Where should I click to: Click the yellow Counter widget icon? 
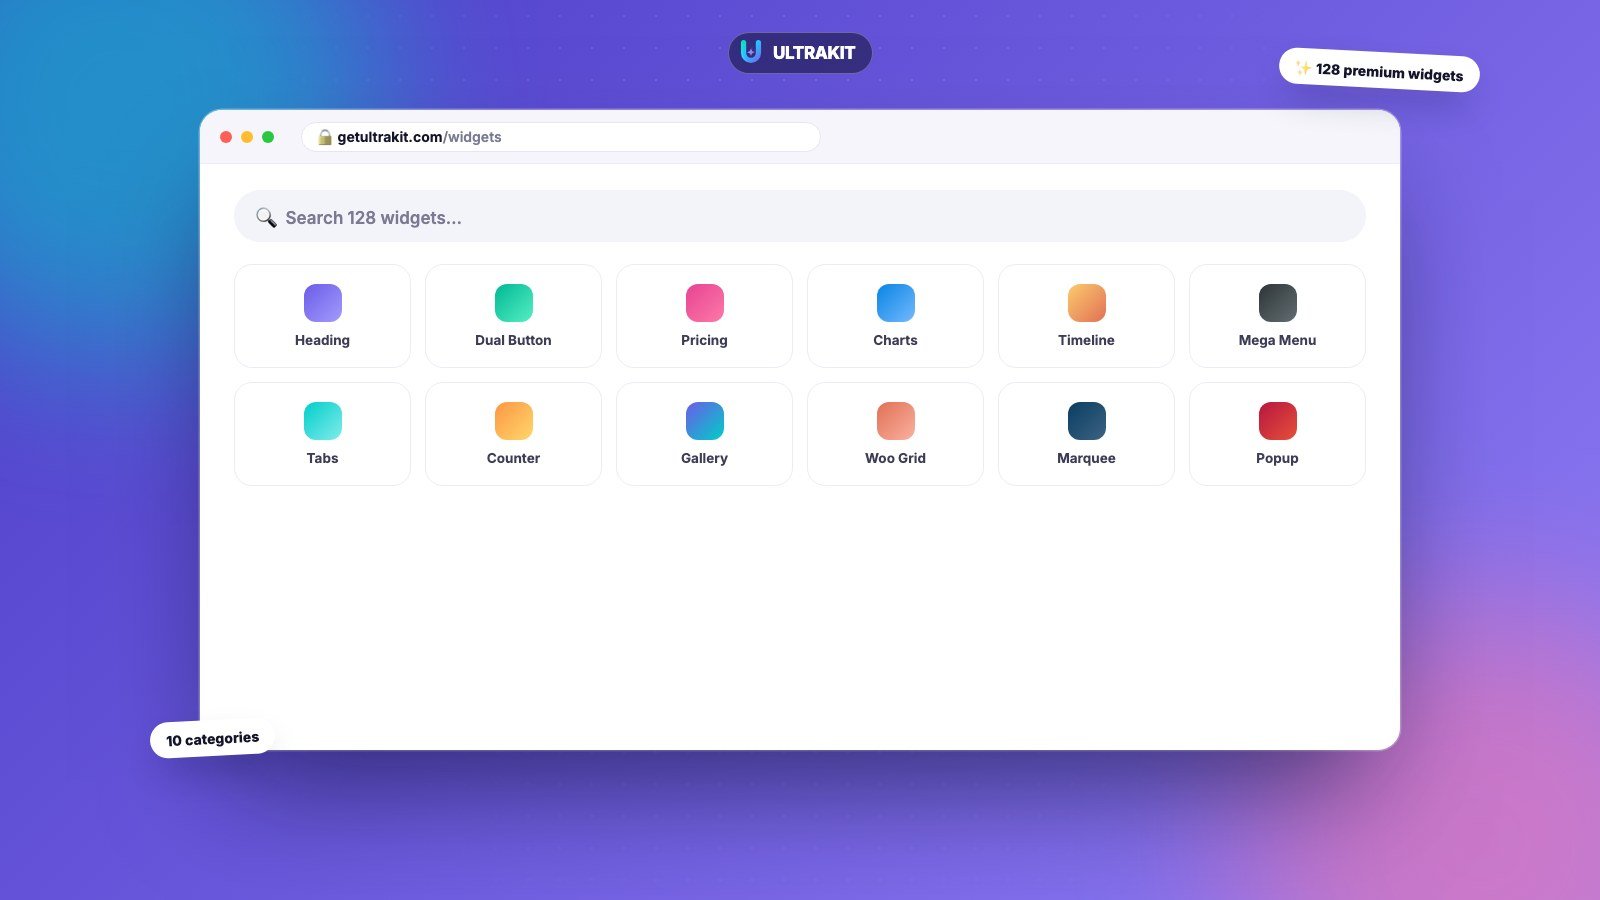pyautogui.click(x=513, y=421)
